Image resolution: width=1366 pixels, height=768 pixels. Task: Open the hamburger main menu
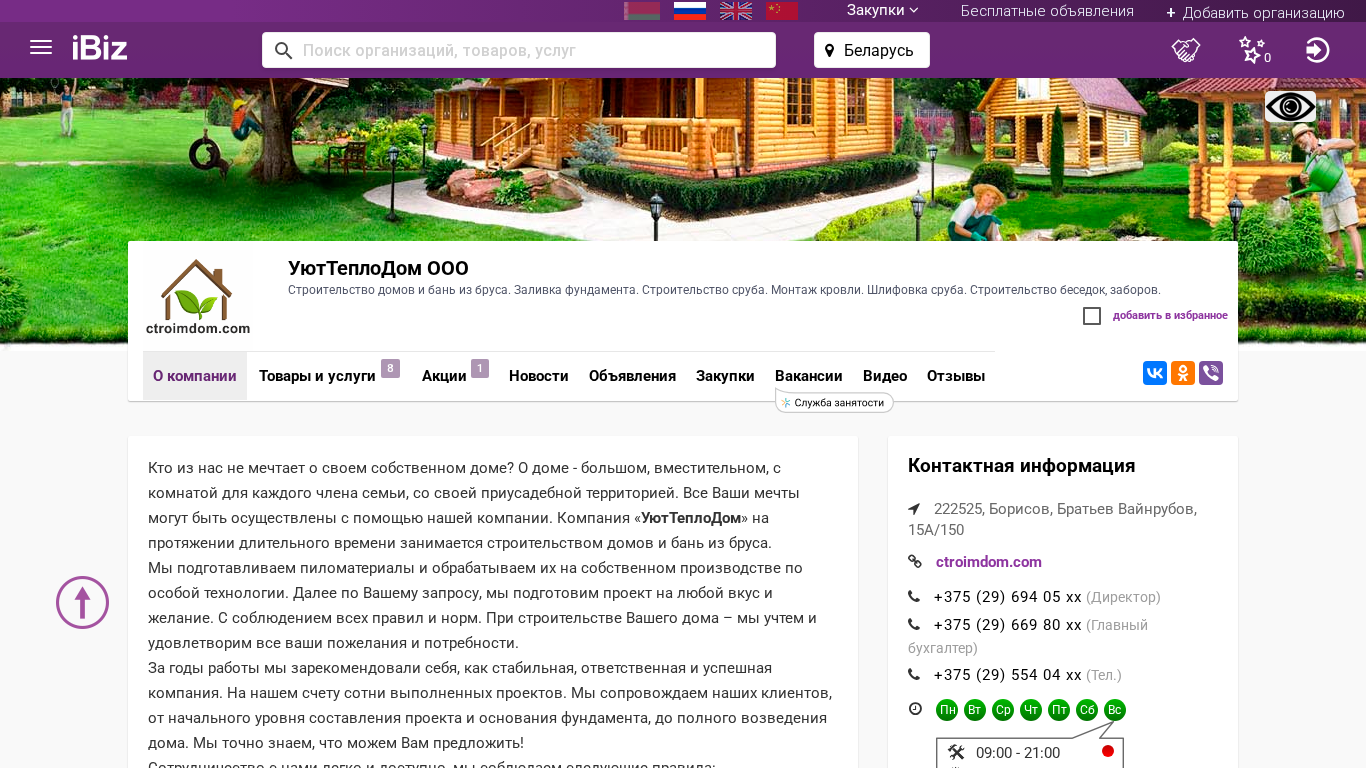pyautogui.click(x=41, y=48)
